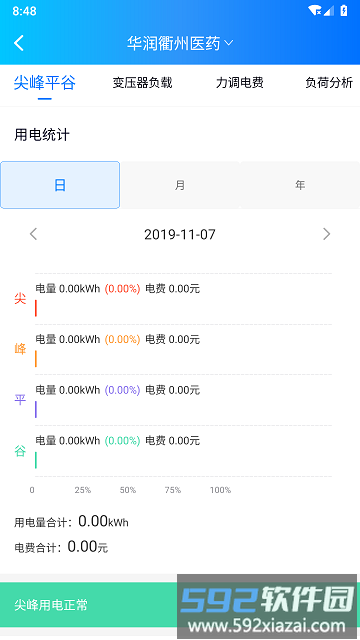Click the 50% axis label
The width and height of the screenshot is (360, 640).
tap(127, 490)
